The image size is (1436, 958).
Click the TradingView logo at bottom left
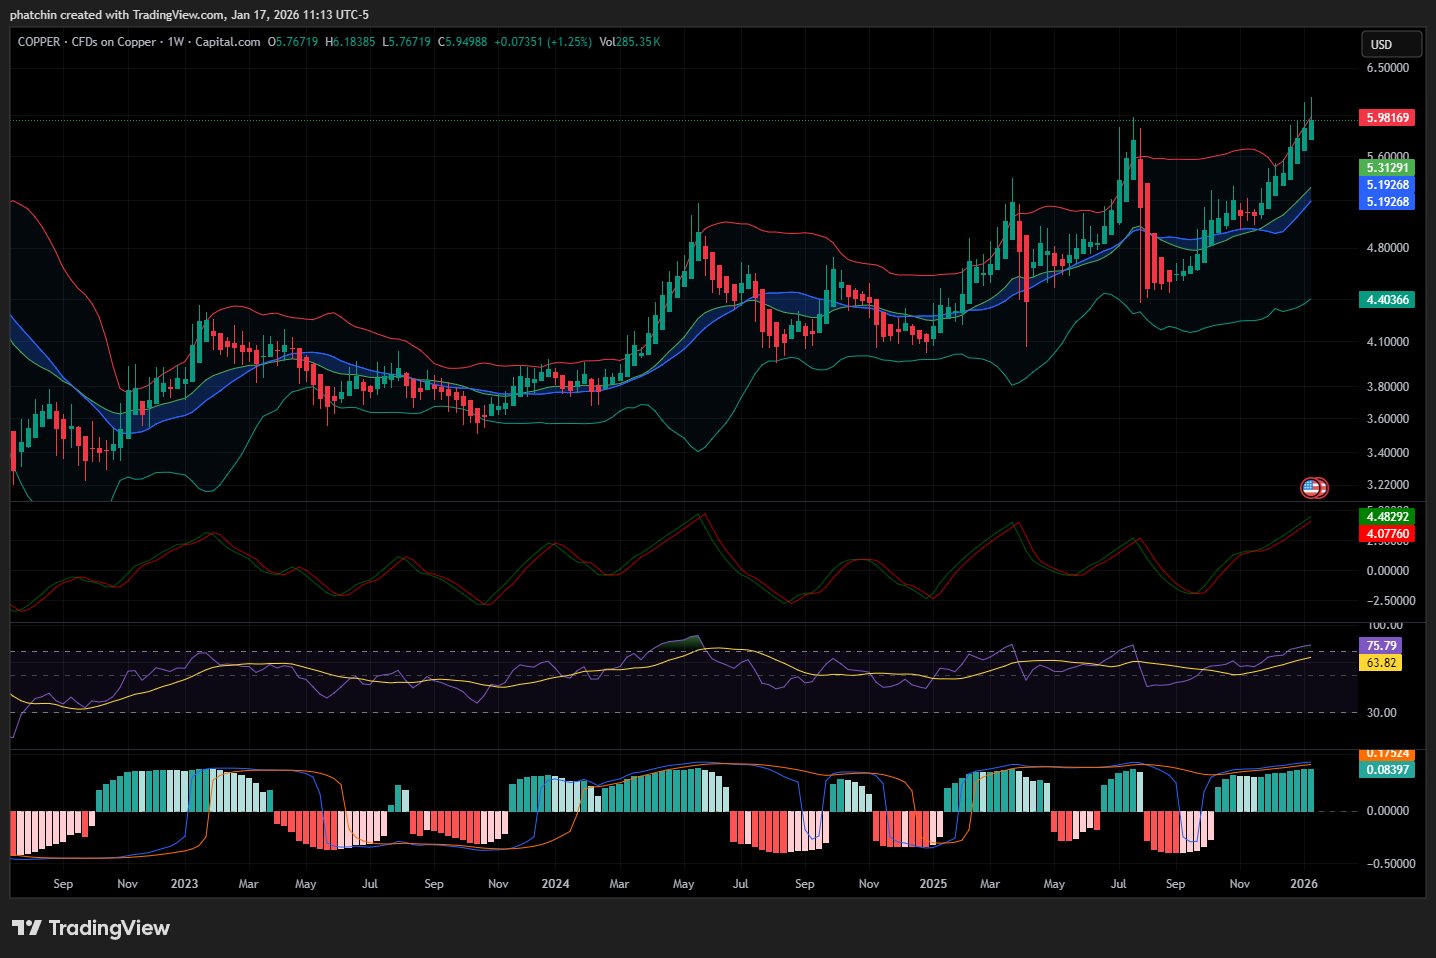click(x=91, y=928)
